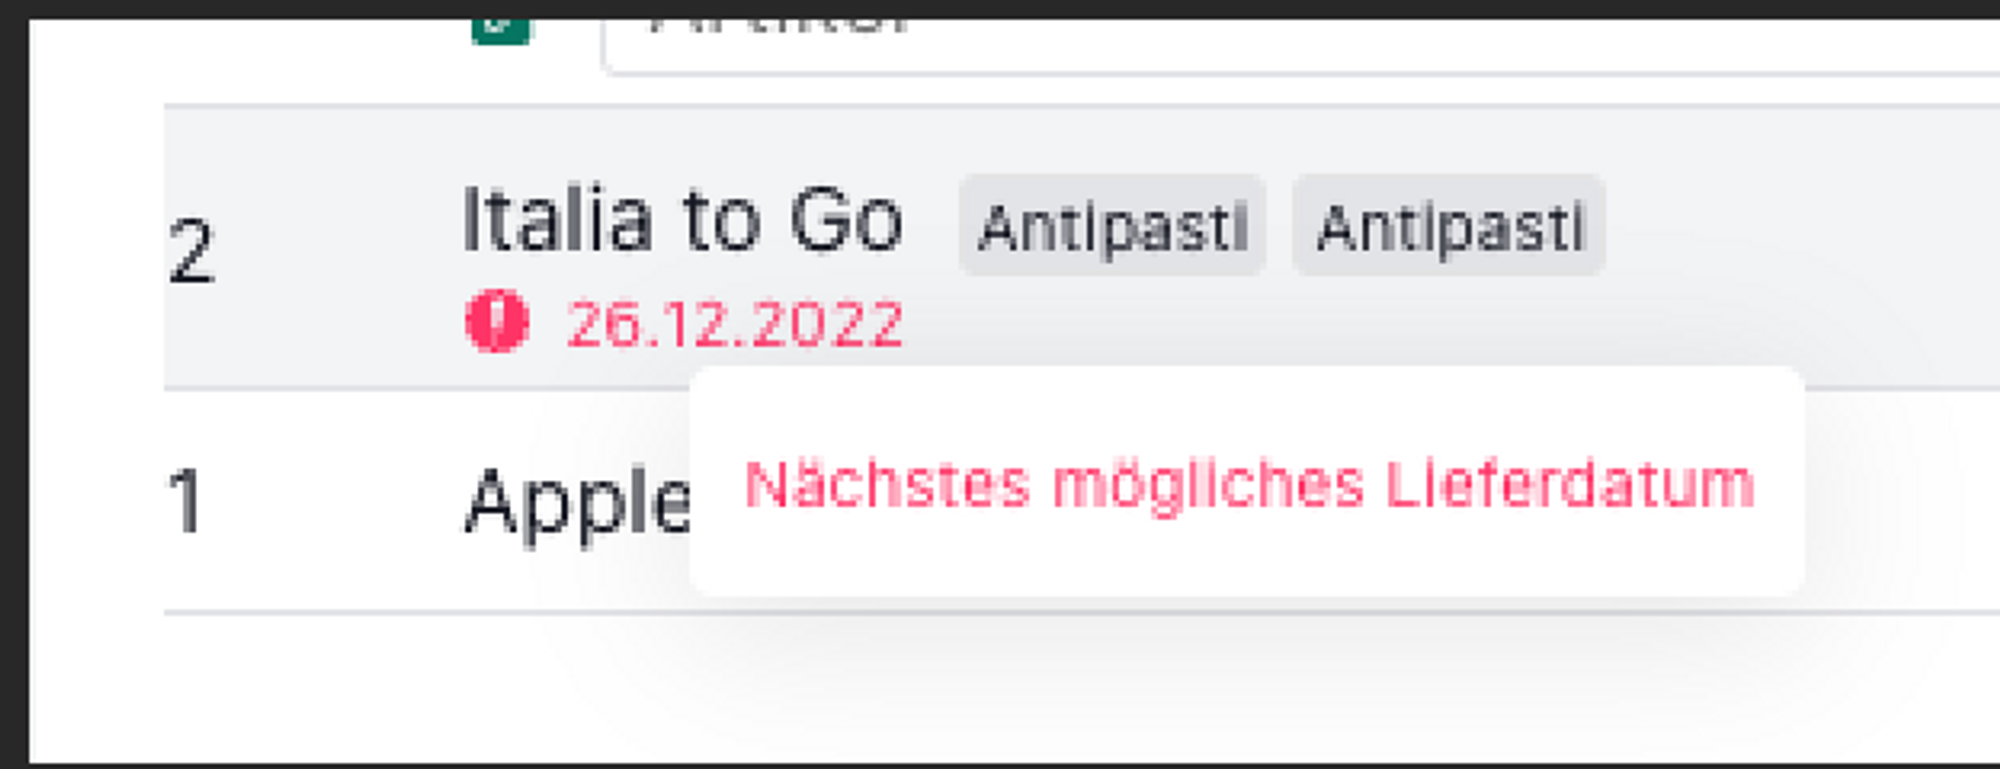Click the word Lieferdatum in the tooltip

click(1570, 484)
